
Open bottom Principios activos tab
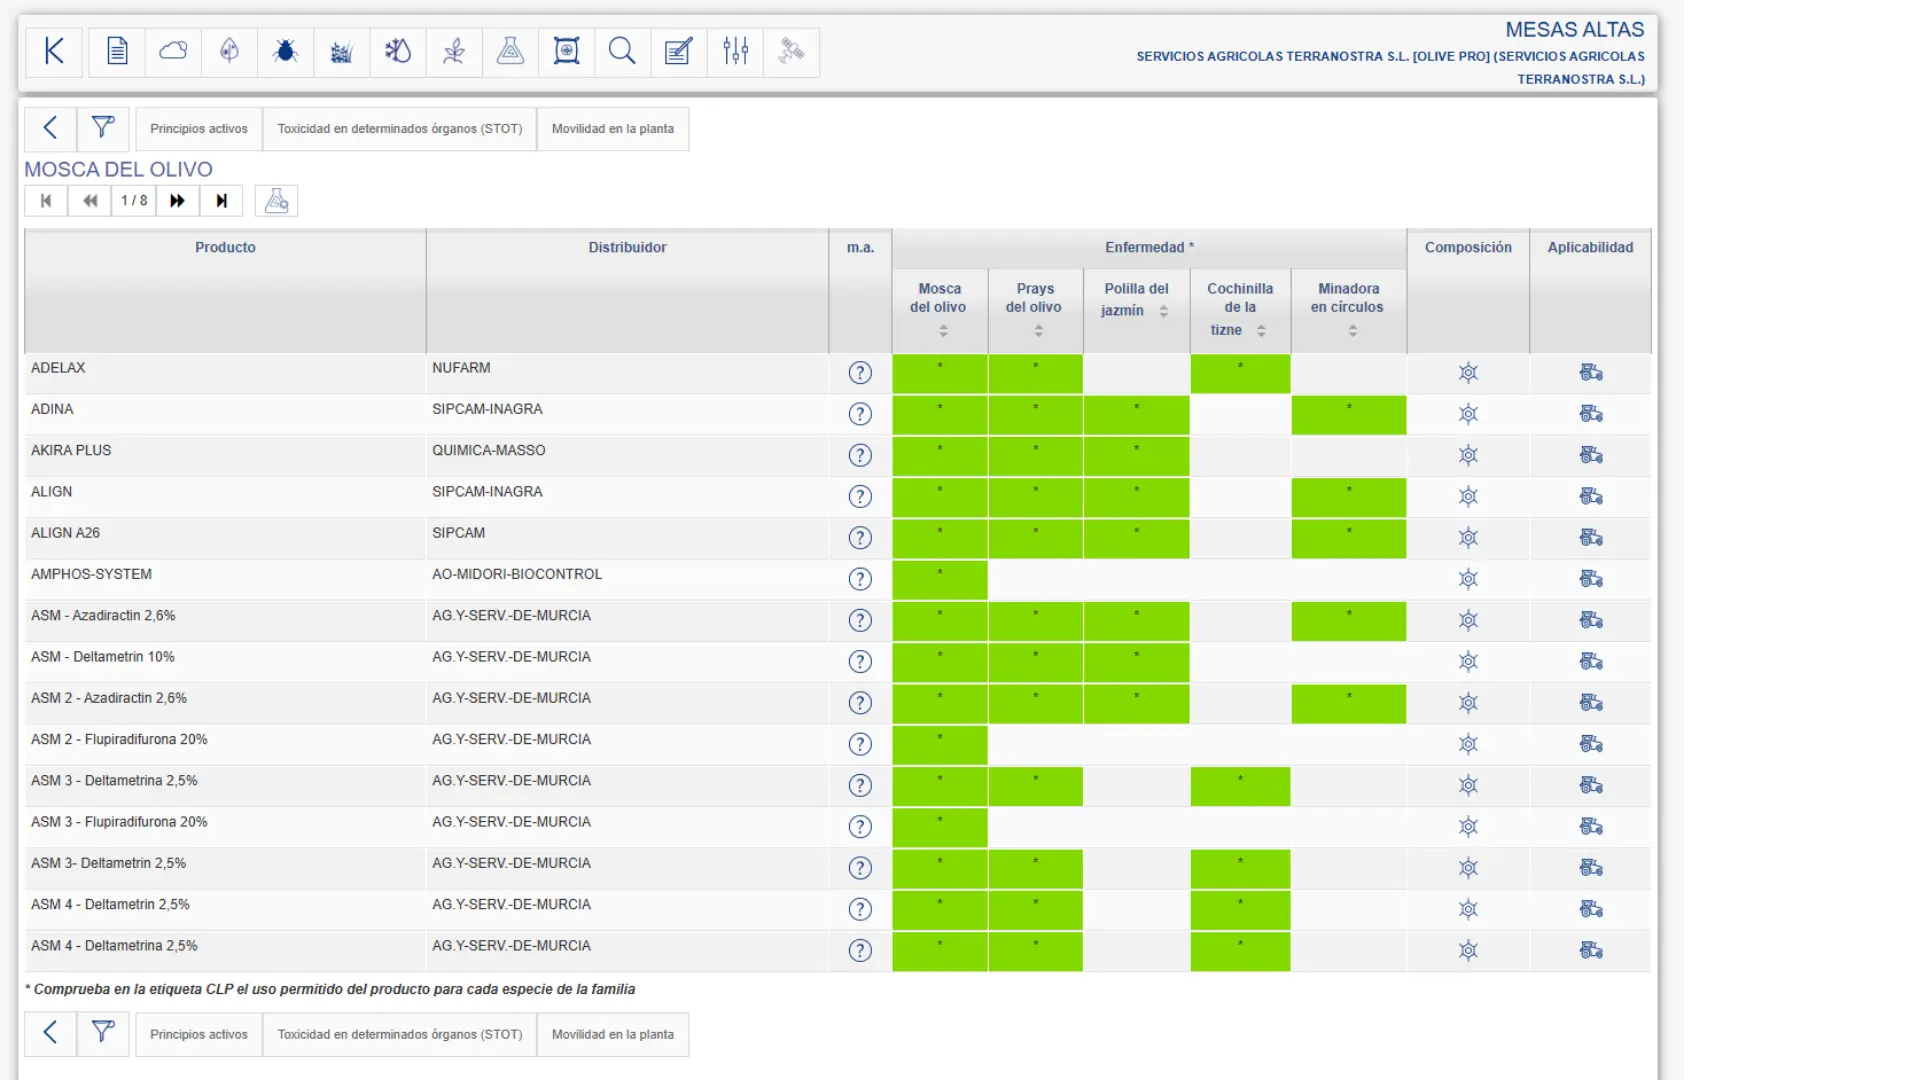pyautogui.click(x=199, y=1034)
